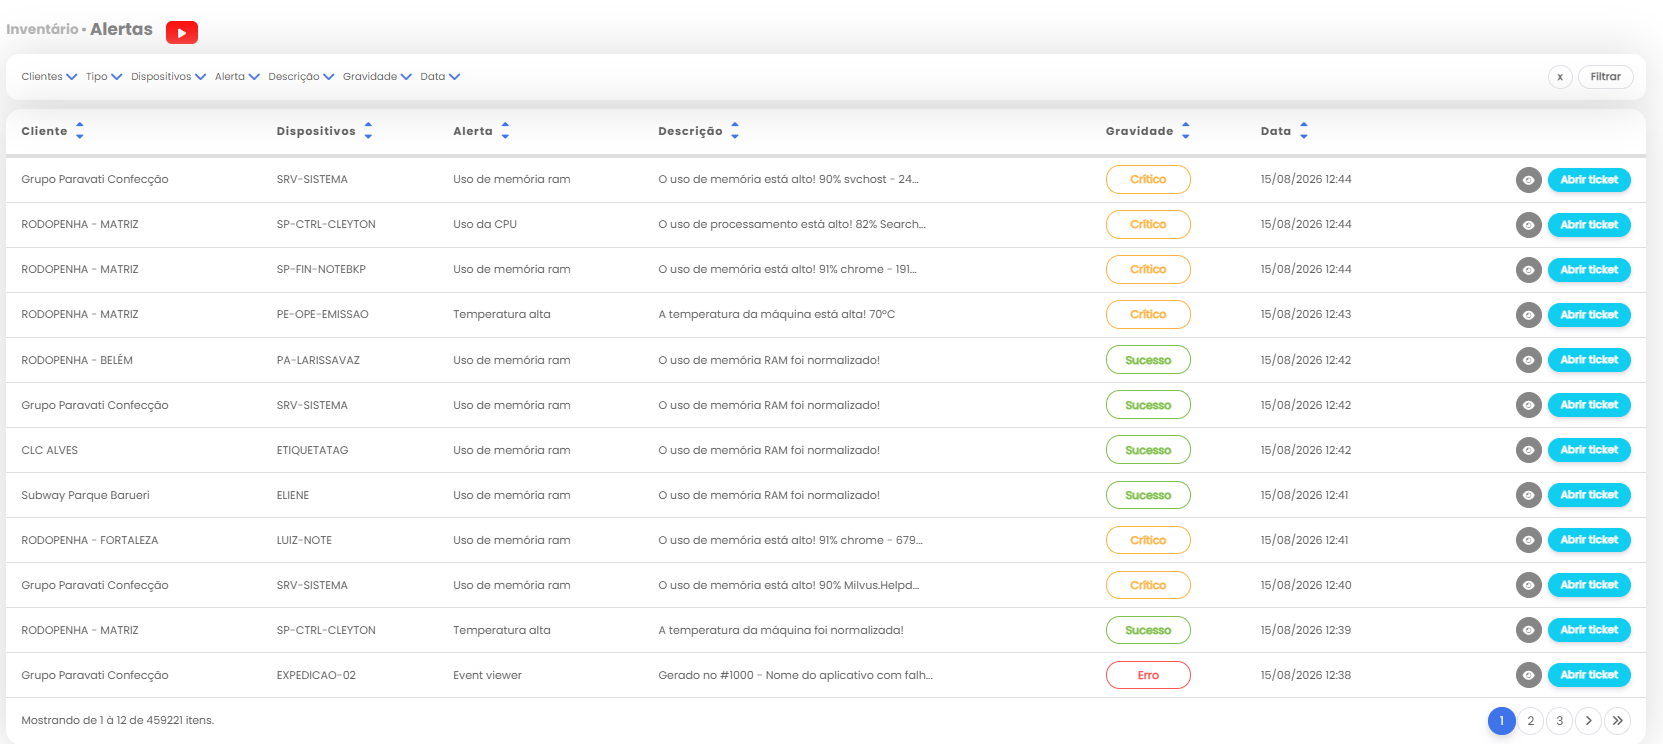The height and width of the screenshot is (744, 1663).
Task: Open ticket for ELIENE alert
Action: (1589, 495)
